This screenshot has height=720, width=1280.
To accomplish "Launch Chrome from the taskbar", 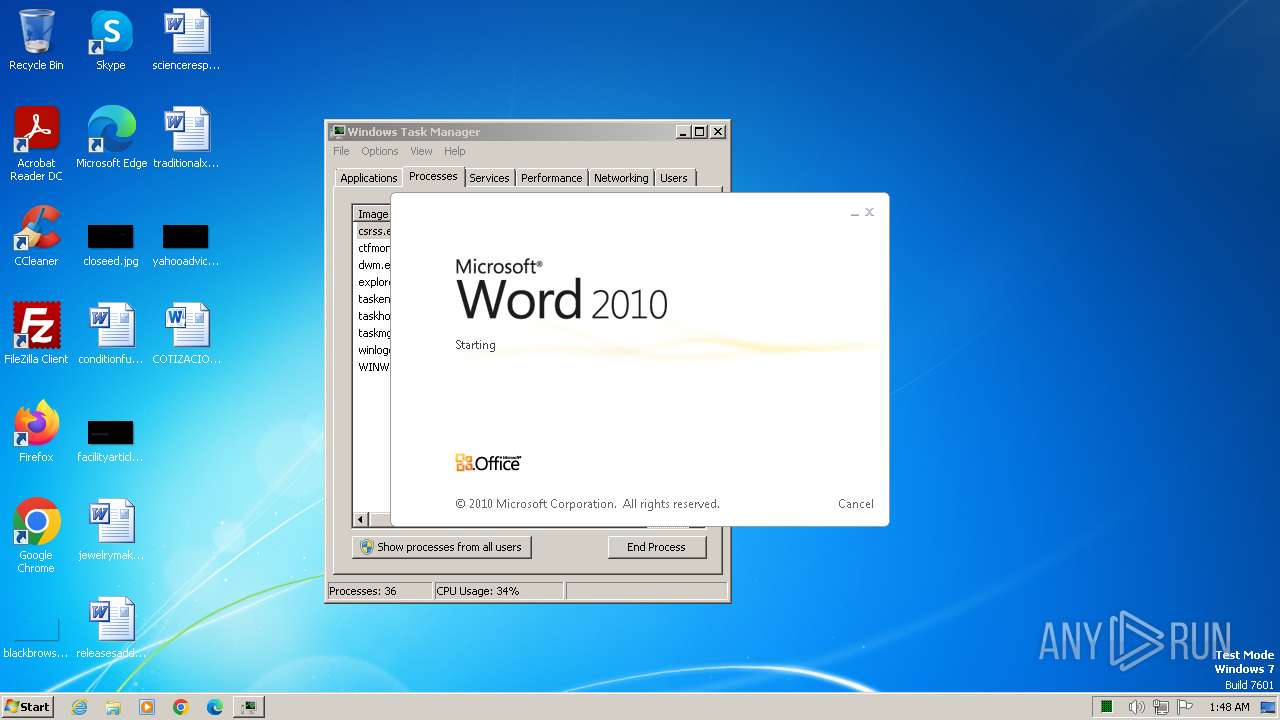I will 181,707.
